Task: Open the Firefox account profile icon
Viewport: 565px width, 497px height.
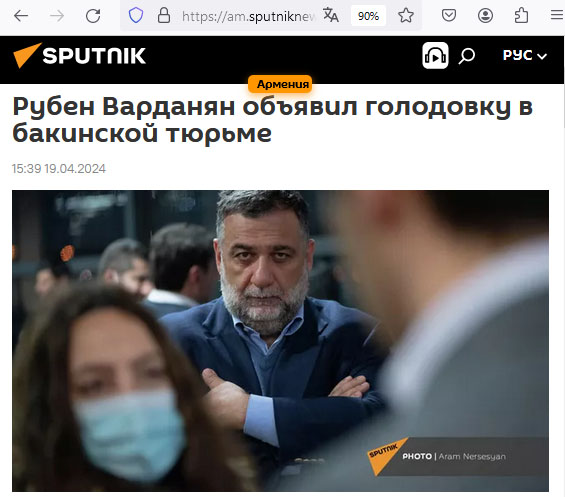Action: tap(485, 15)
